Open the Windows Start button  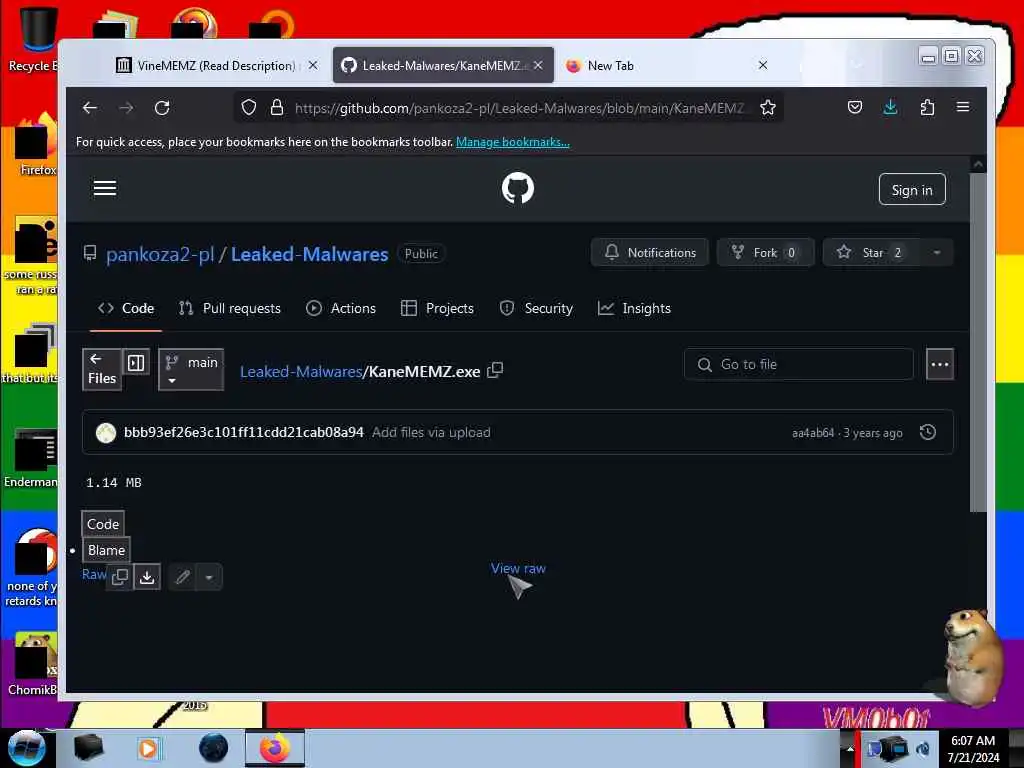[26, 748]
